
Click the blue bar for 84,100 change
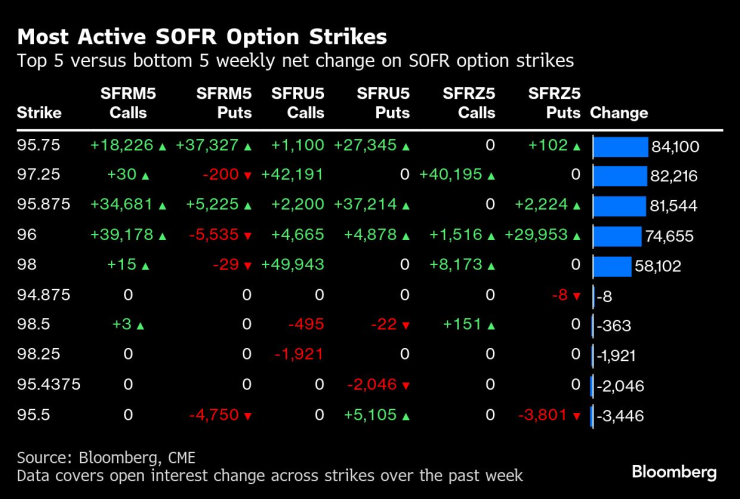click(621, 147)
